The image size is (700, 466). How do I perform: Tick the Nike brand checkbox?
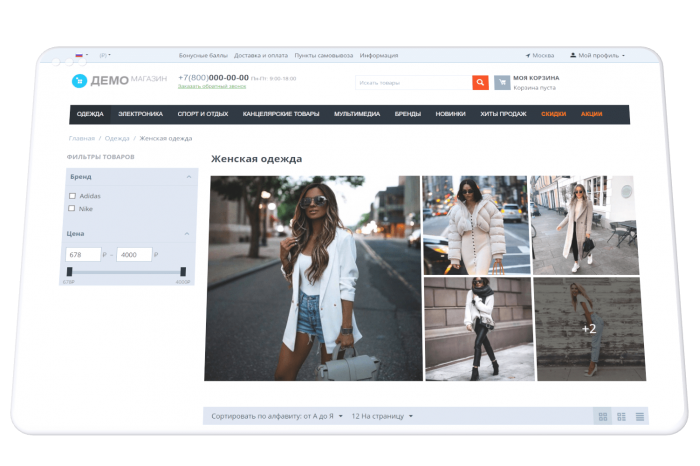pyautogui.click(x=71, y=208)
